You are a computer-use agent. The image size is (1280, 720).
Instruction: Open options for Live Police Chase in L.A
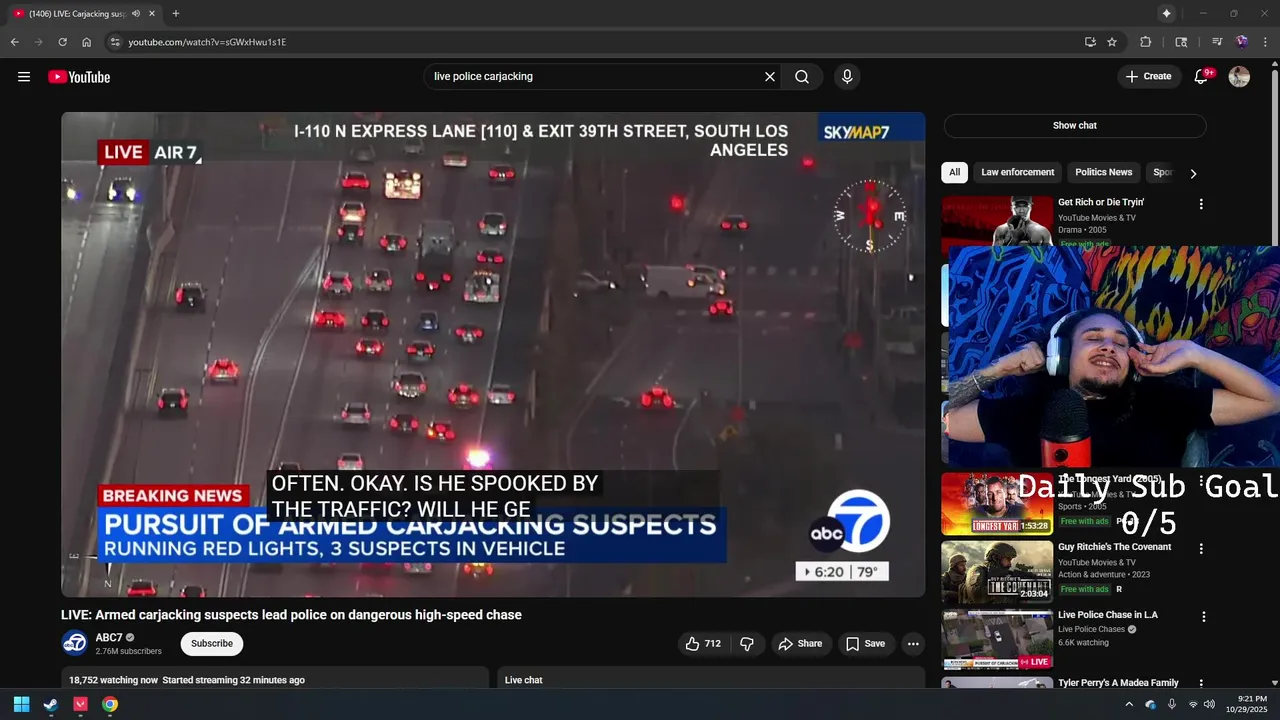[x=1204, y=617]
